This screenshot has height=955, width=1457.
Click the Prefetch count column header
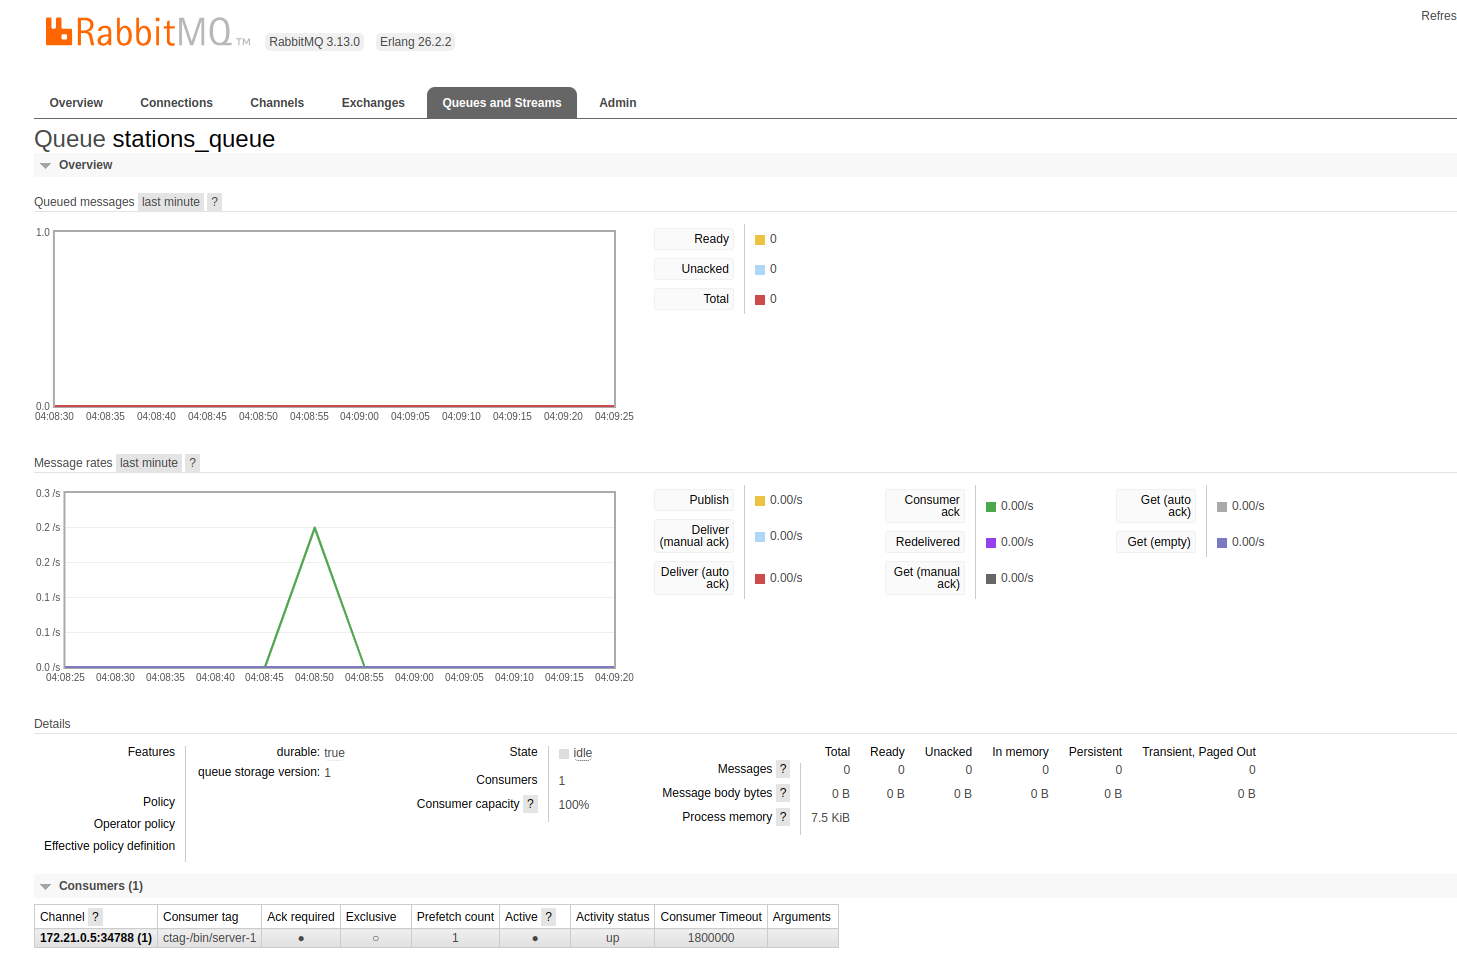tap(455, 917)
